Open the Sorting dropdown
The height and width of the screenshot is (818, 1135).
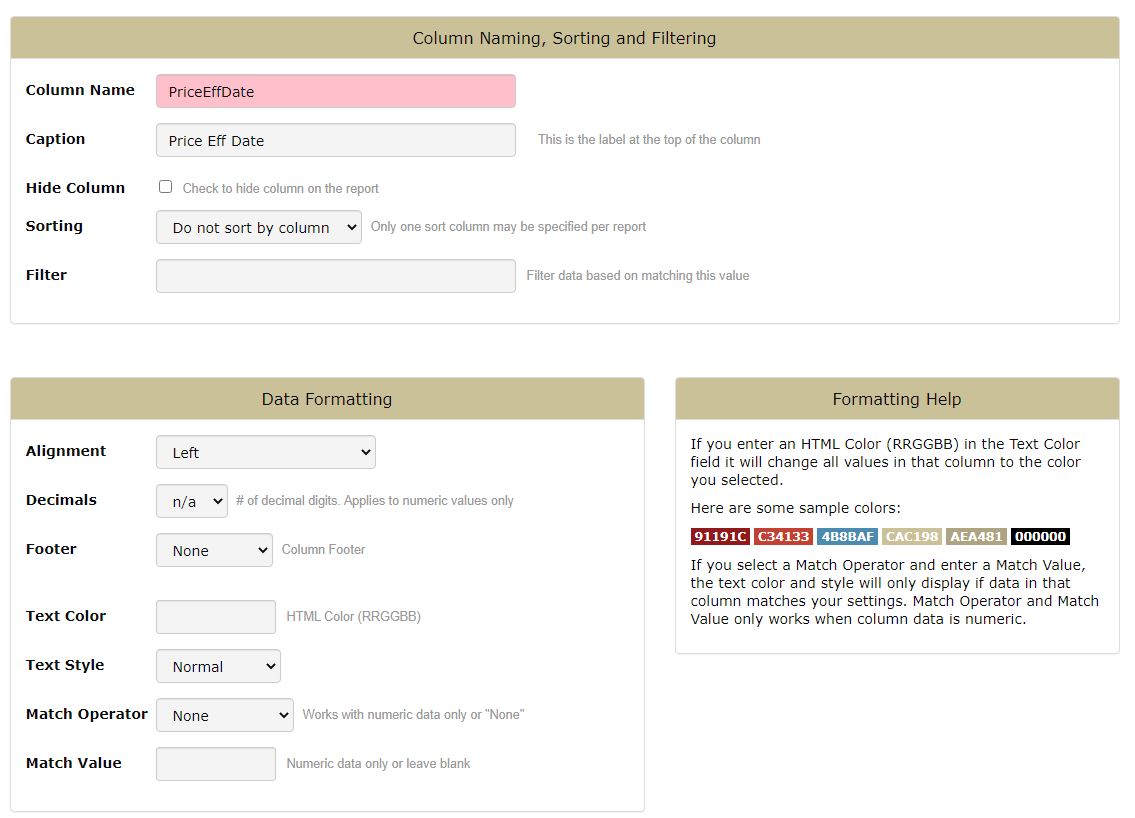(259, 227)
